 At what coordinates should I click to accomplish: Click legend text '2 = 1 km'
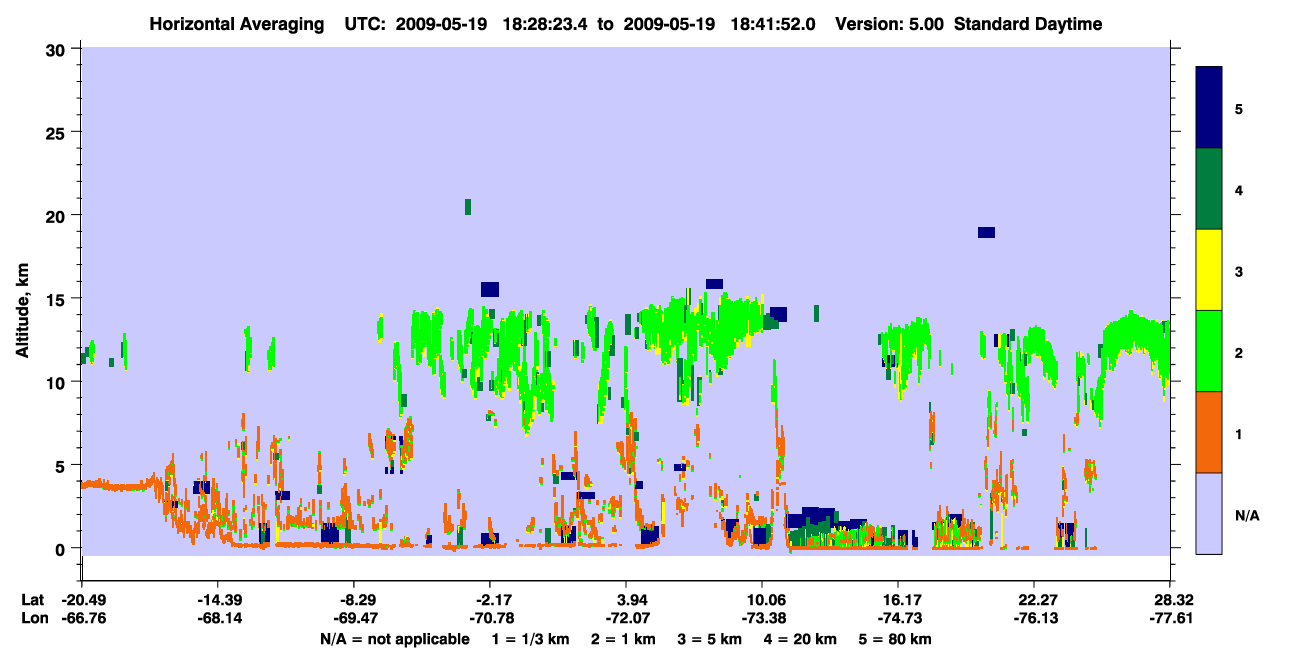pyautogui.click(x=624, y=639)
